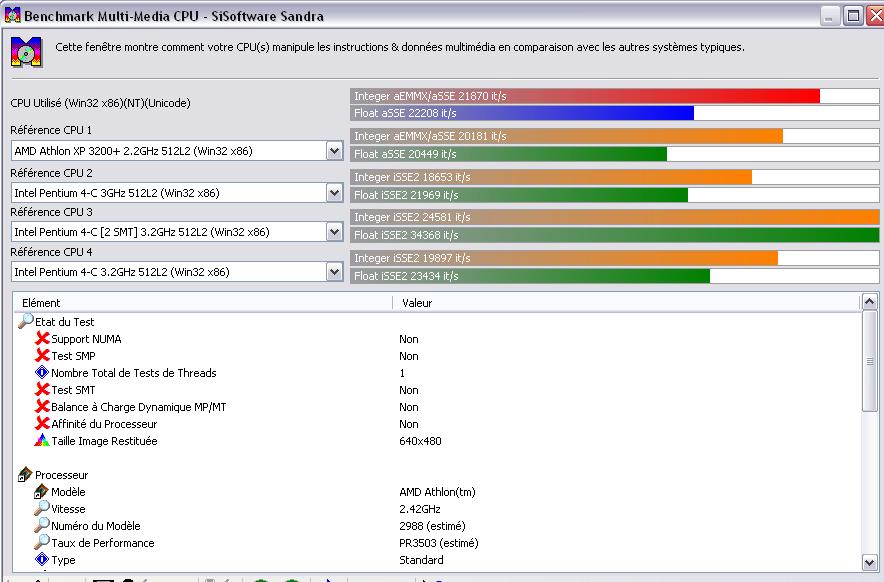Viewport: 884px width, 582px height.
Task: Click the Processeur section icon
Action: pyautogui.click(x=25, y=474)
